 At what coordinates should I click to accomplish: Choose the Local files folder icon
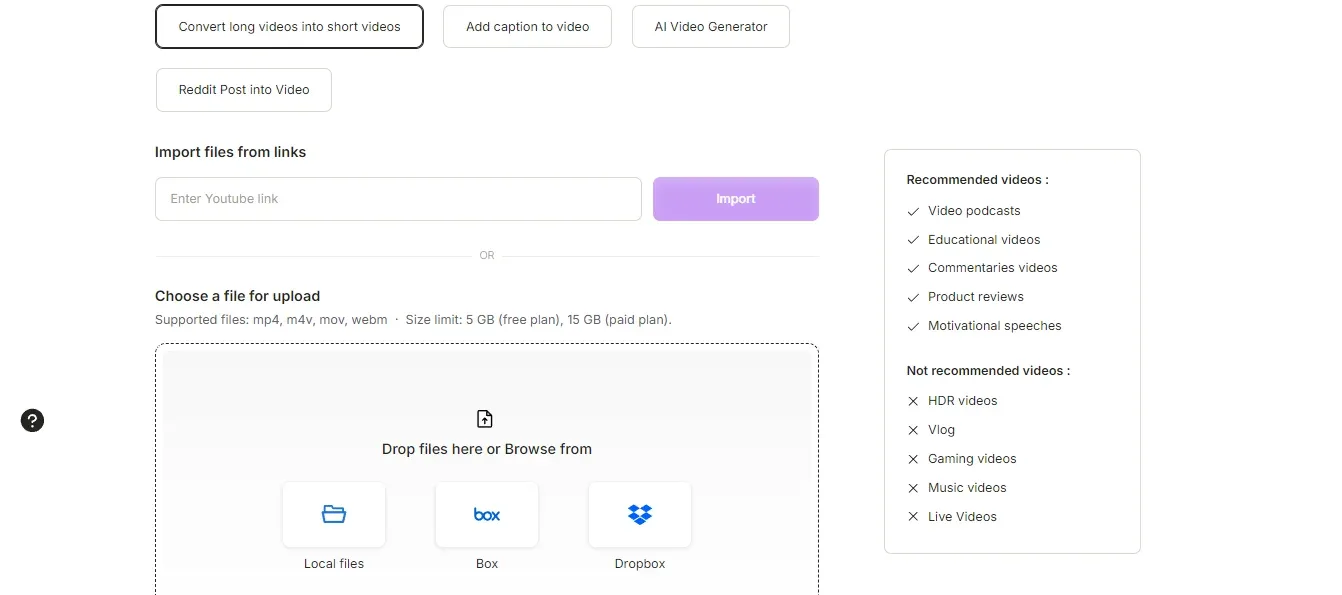tap(334, 514)
